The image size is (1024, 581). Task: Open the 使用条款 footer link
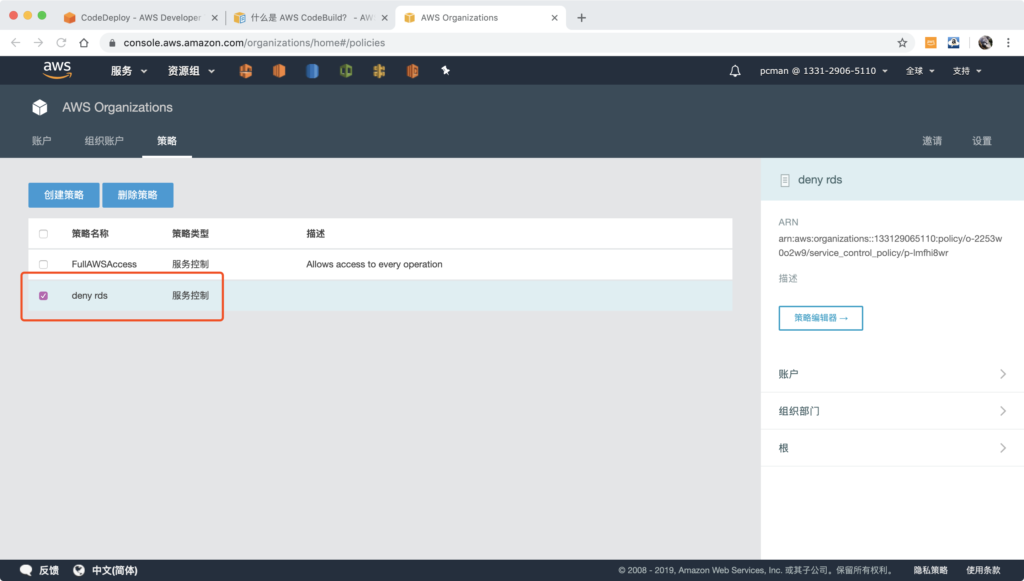(984, 570)
